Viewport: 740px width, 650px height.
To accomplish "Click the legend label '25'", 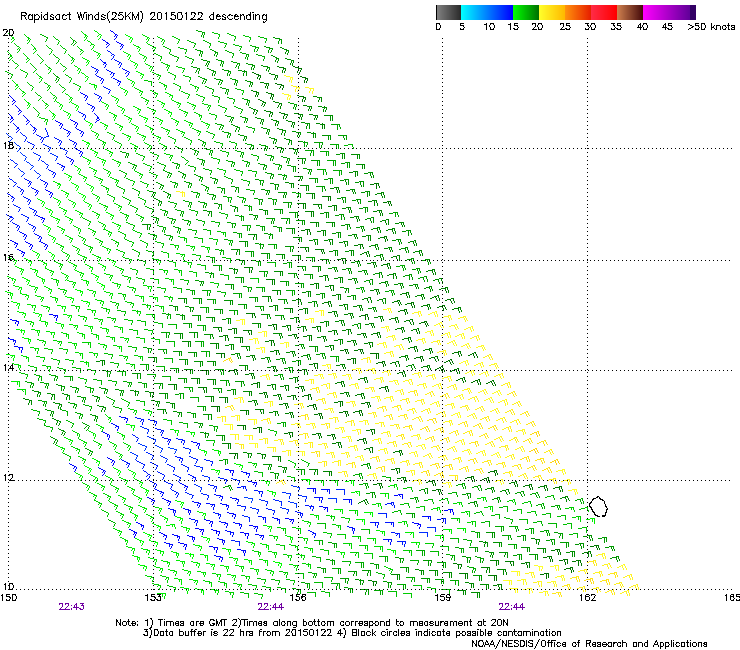I will tap(565, 27).
